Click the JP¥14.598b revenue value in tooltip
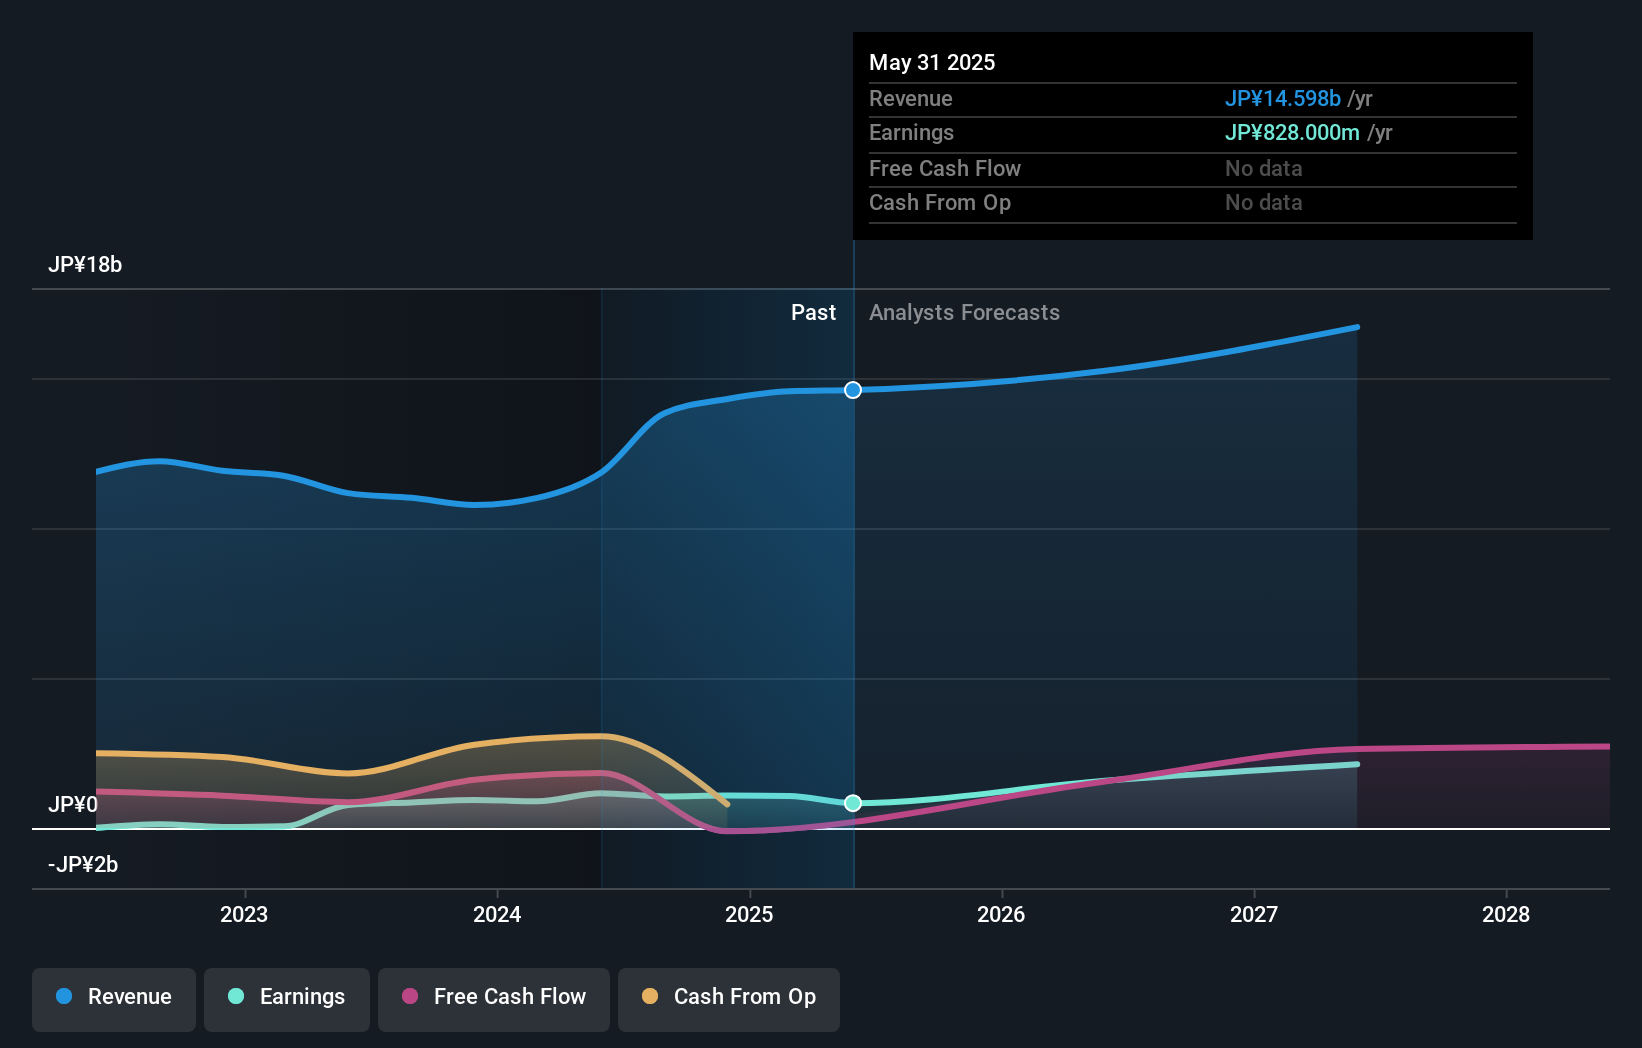This screenshot has width=1642, height=1048. pos(1283,99)
